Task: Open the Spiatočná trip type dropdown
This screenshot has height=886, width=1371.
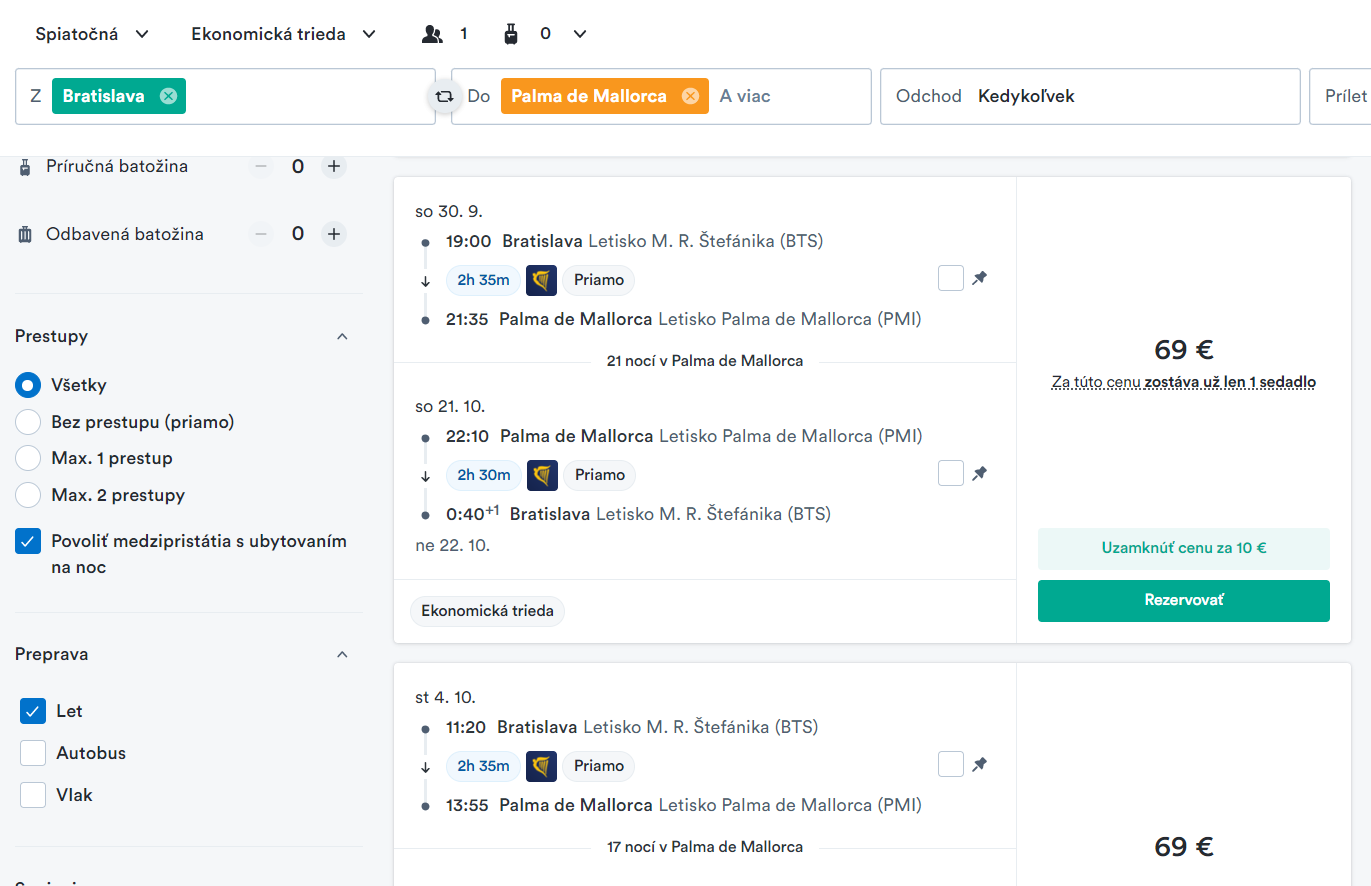Action: [92, 34]
